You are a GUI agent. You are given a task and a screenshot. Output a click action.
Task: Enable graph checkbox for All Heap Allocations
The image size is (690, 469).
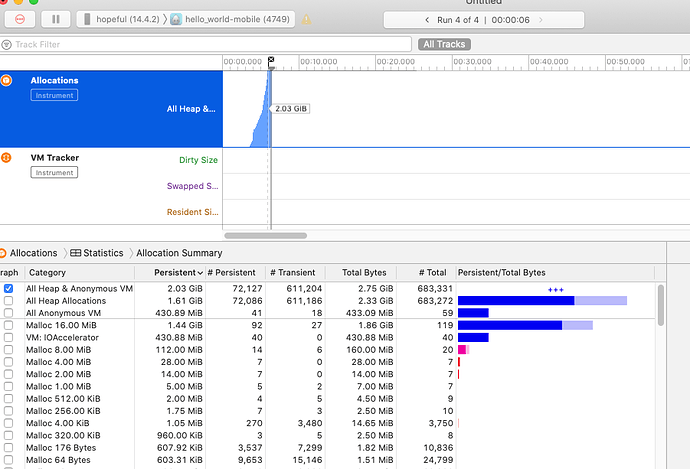click(x=8, y=301)
